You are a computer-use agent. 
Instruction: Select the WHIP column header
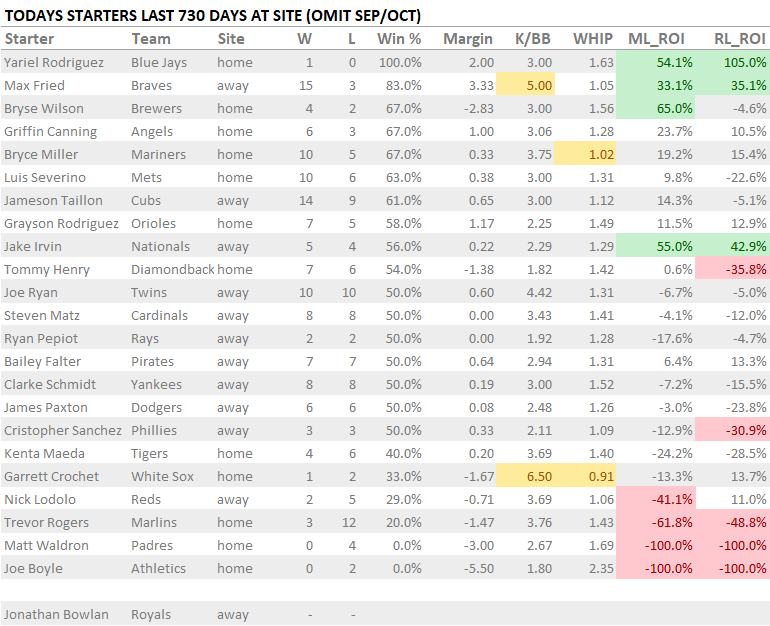pos(593,39)
